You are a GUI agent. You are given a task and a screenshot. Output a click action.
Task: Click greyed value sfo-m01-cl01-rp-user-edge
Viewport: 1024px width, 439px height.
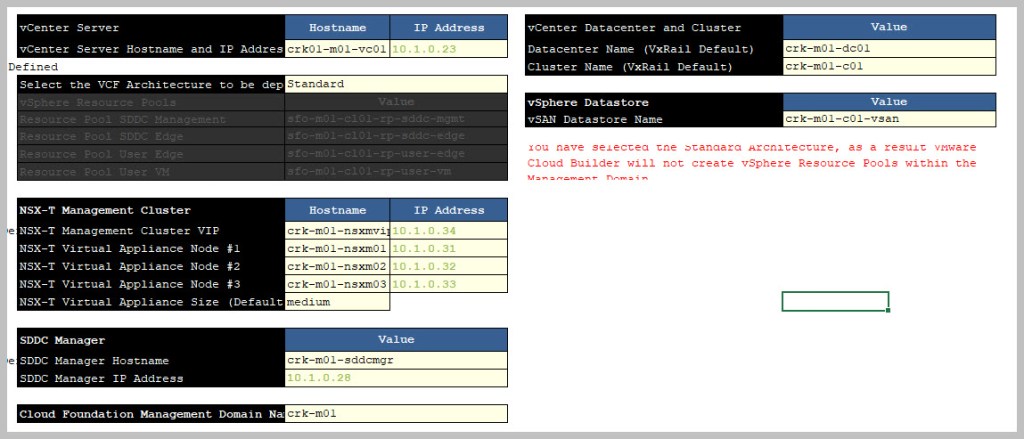coord(396,154)
